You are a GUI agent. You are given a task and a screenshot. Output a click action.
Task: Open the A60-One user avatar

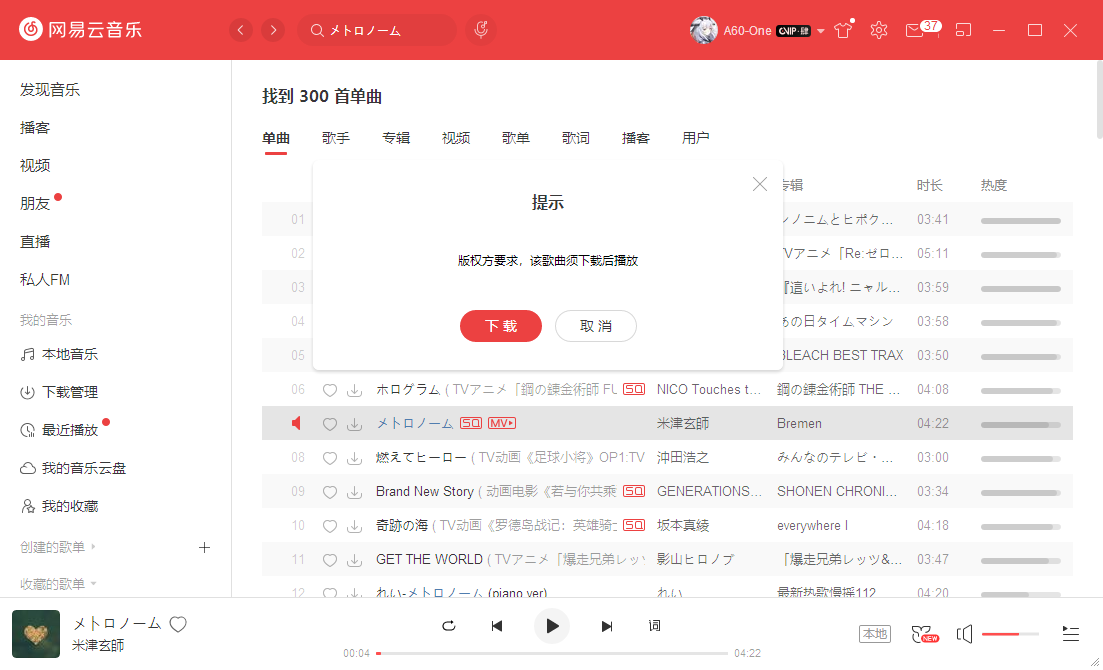pos(703,30)
